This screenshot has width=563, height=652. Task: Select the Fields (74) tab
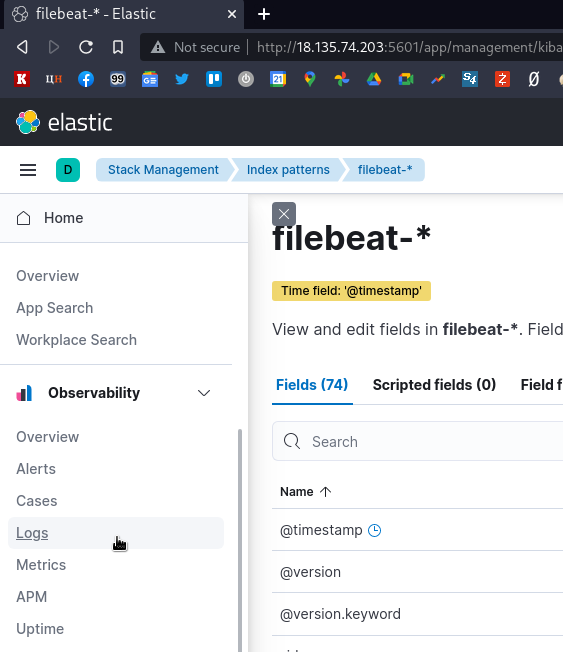(312, 385)
